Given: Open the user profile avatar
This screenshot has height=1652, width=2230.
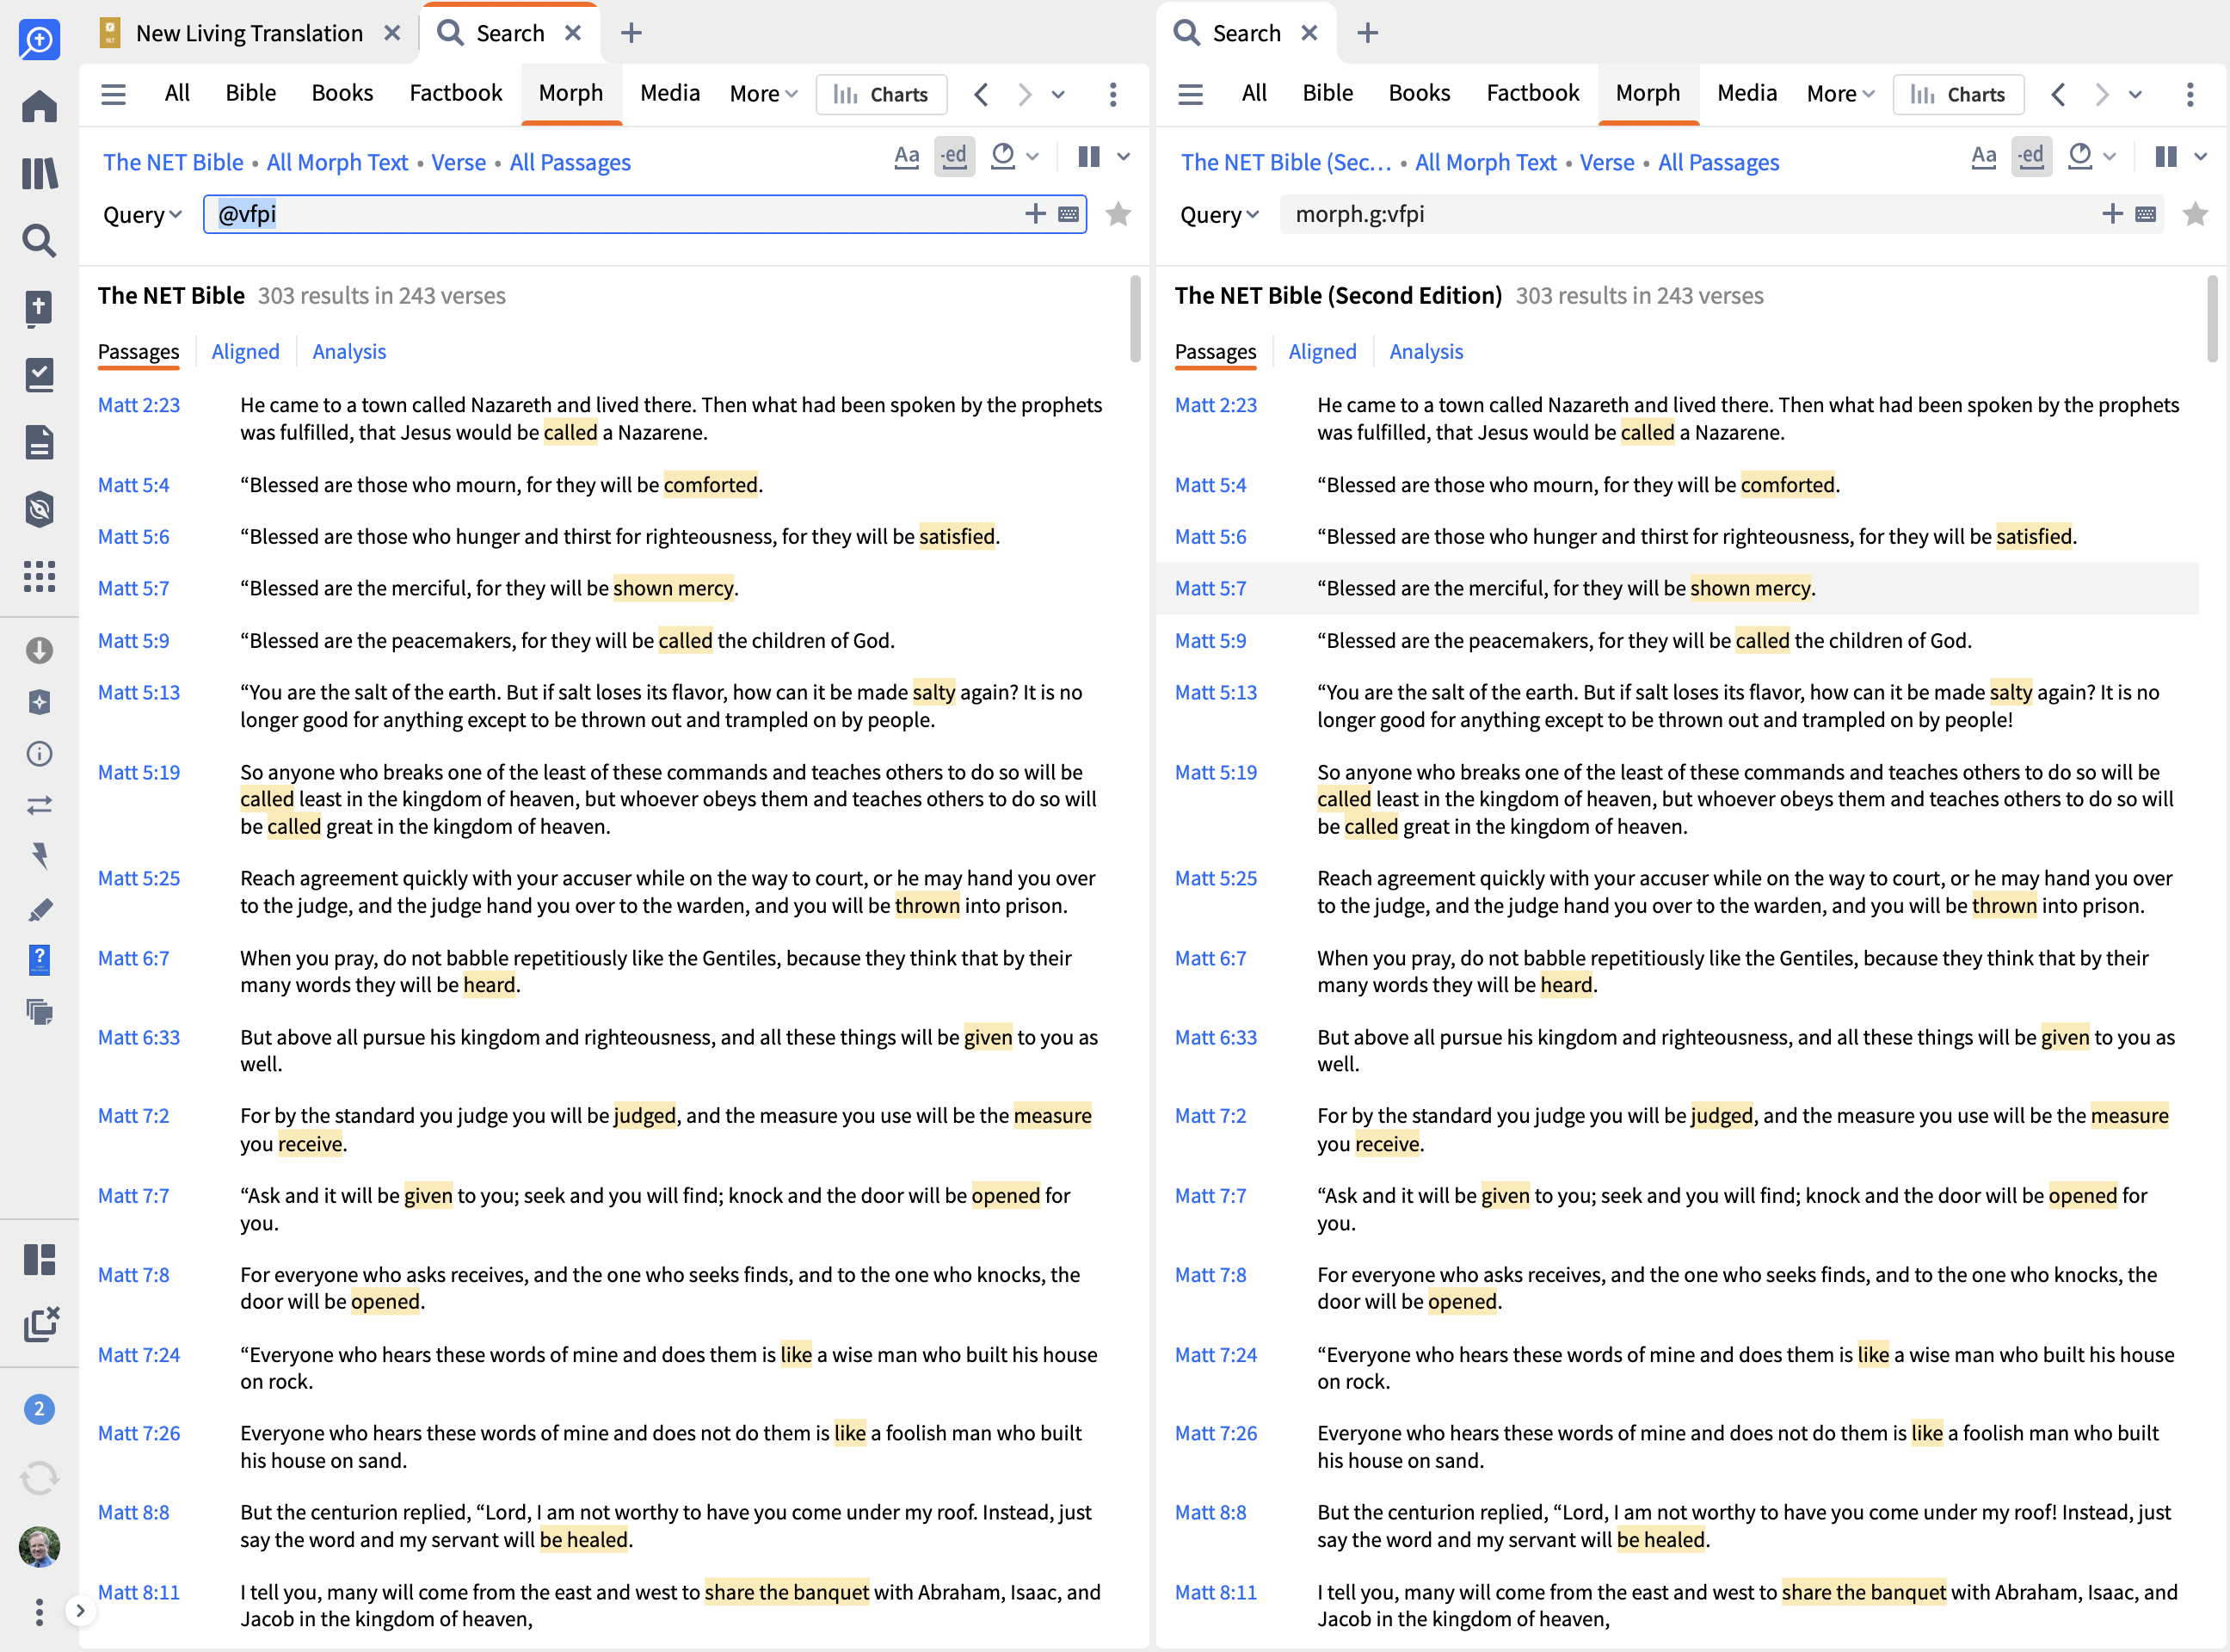Looking at the screenshot, I should [39, 1546].
